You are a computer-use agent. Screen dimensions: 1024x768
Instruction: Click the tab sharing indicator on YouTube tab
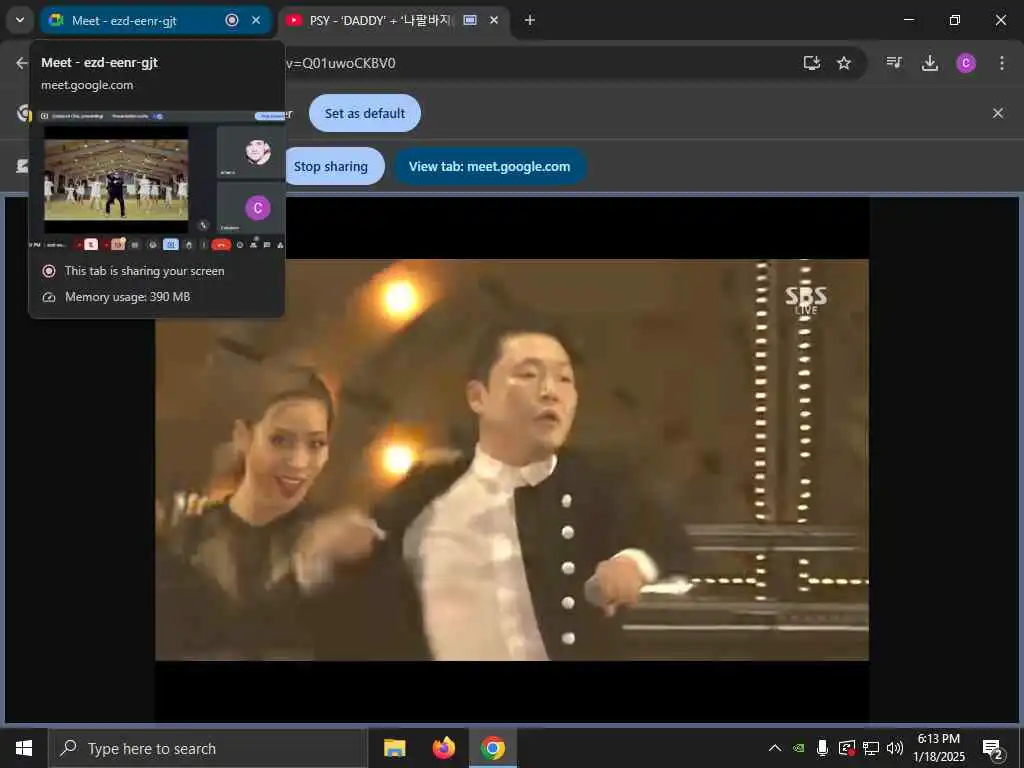pyautogui.click(x=470, y=20)
